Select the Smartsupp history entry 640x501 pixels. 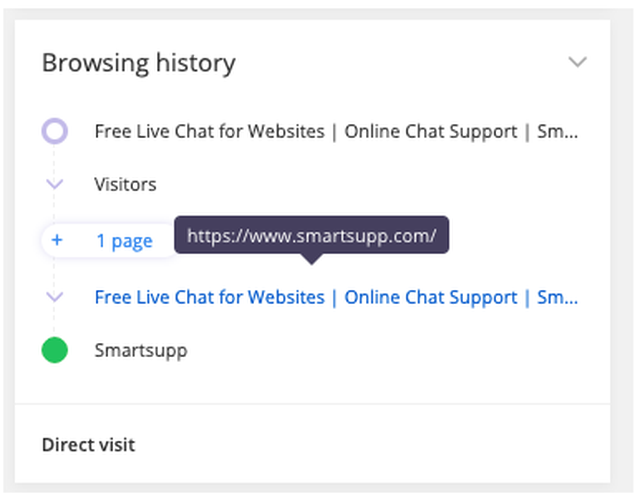pos(141,350)
